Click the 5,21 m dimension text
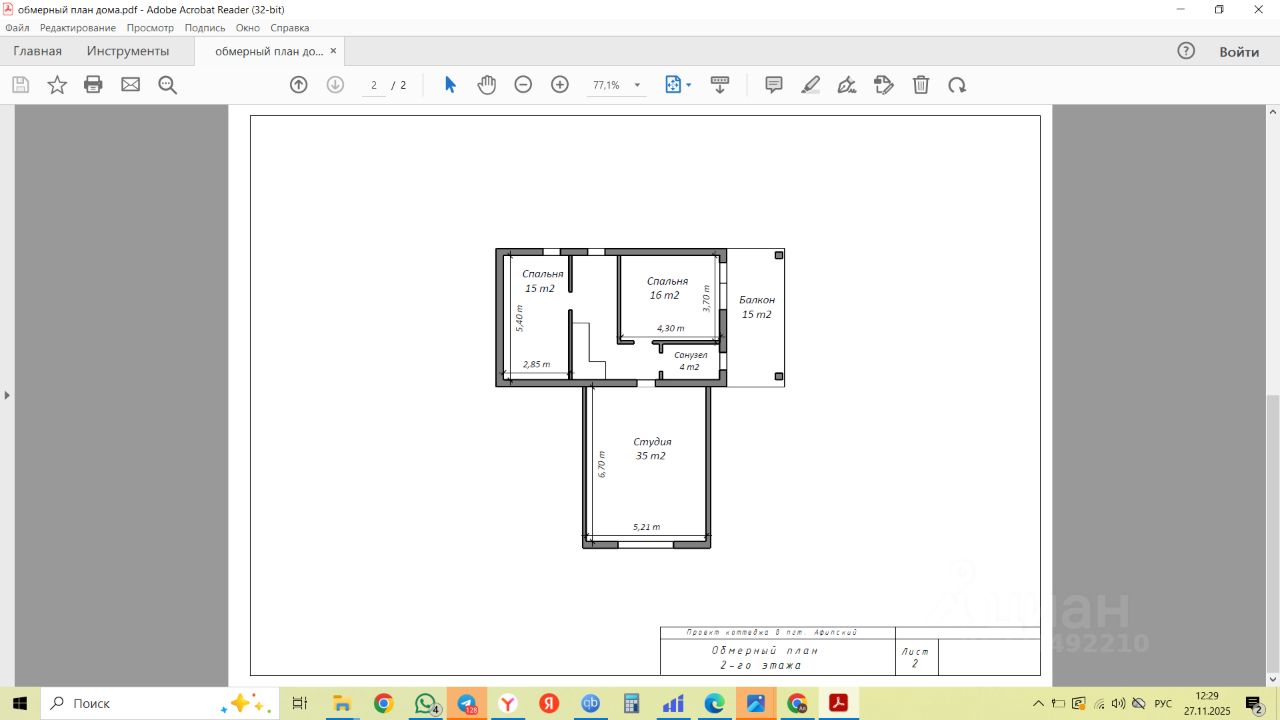The width and height of the screenshot is (1280, 720). (646, 527)
